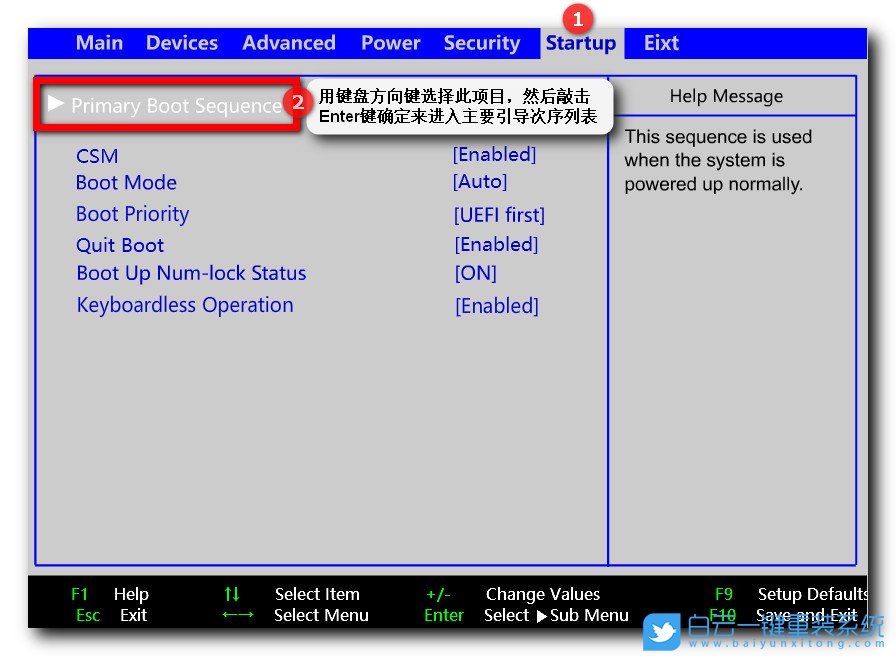Click the Help Message panel header

[x=726, y=97]
